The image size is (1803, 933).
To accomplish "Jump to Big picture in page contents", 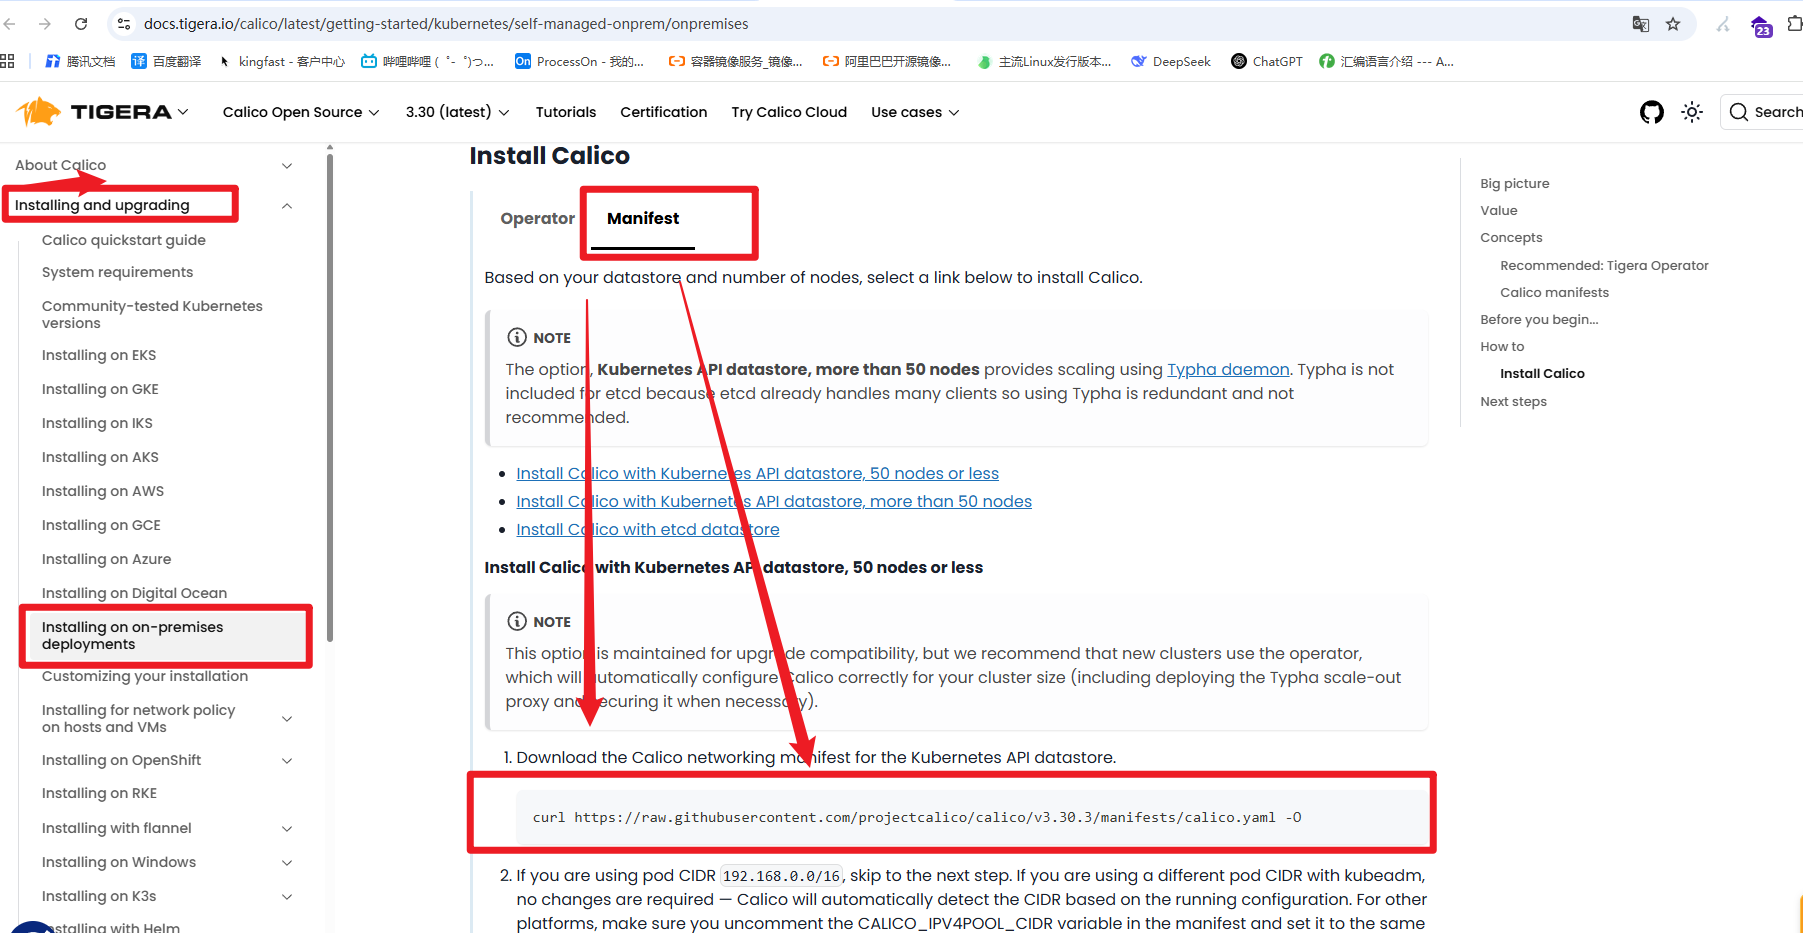I will pos(1515,183).
